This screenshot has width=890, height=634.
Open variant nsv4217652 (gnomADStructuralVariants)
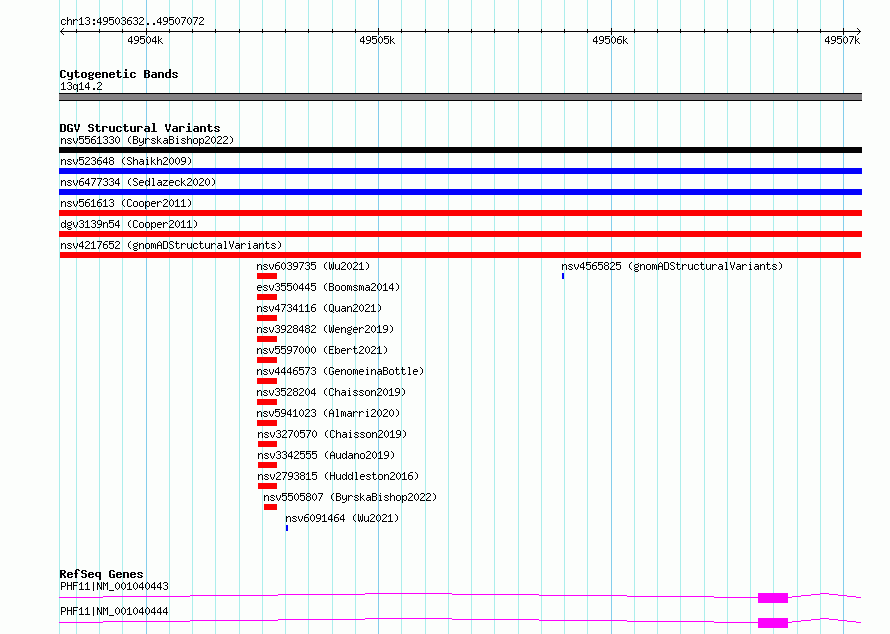pos(171,245)
